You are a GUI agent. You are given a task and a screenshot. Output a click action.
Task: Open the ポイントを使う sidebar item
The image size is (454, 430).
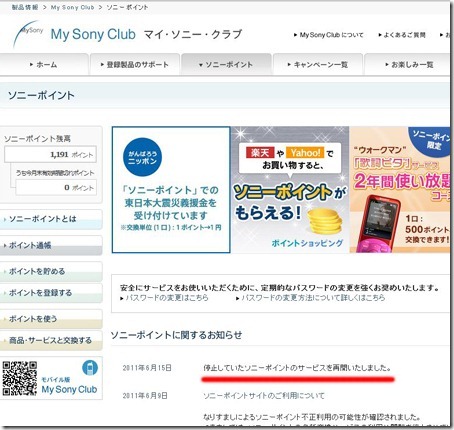[51, 319]
